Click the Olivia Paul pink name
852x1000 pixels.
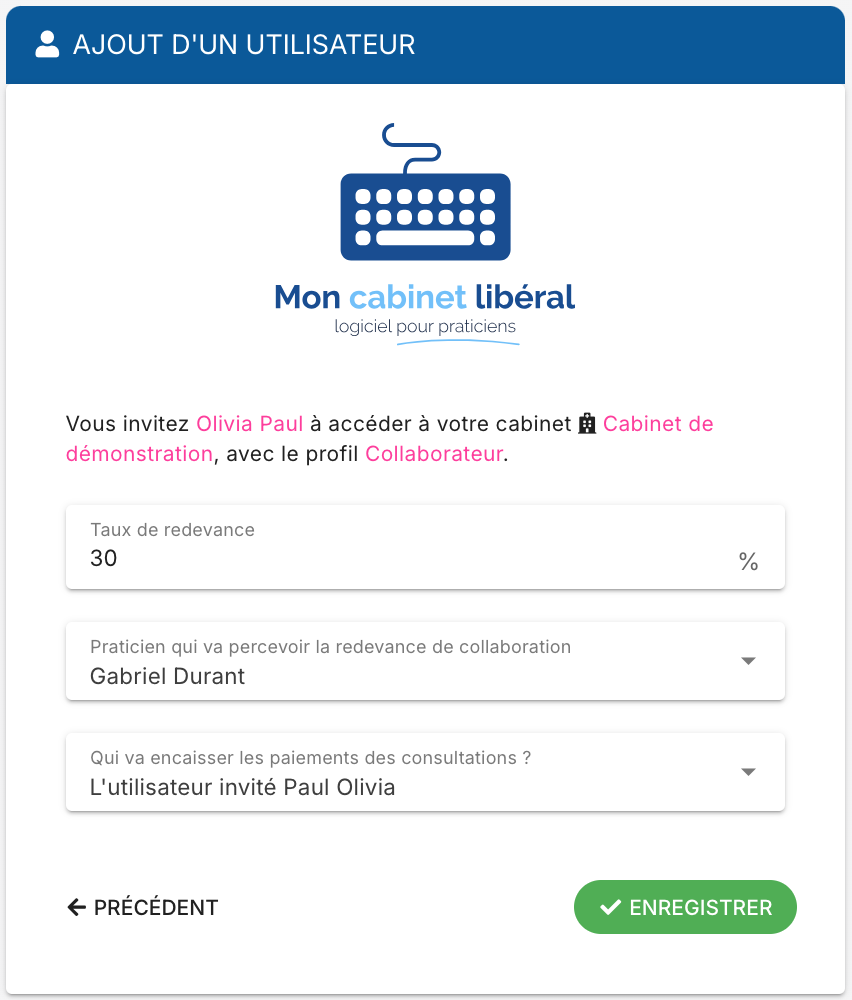tap(249, 423)
